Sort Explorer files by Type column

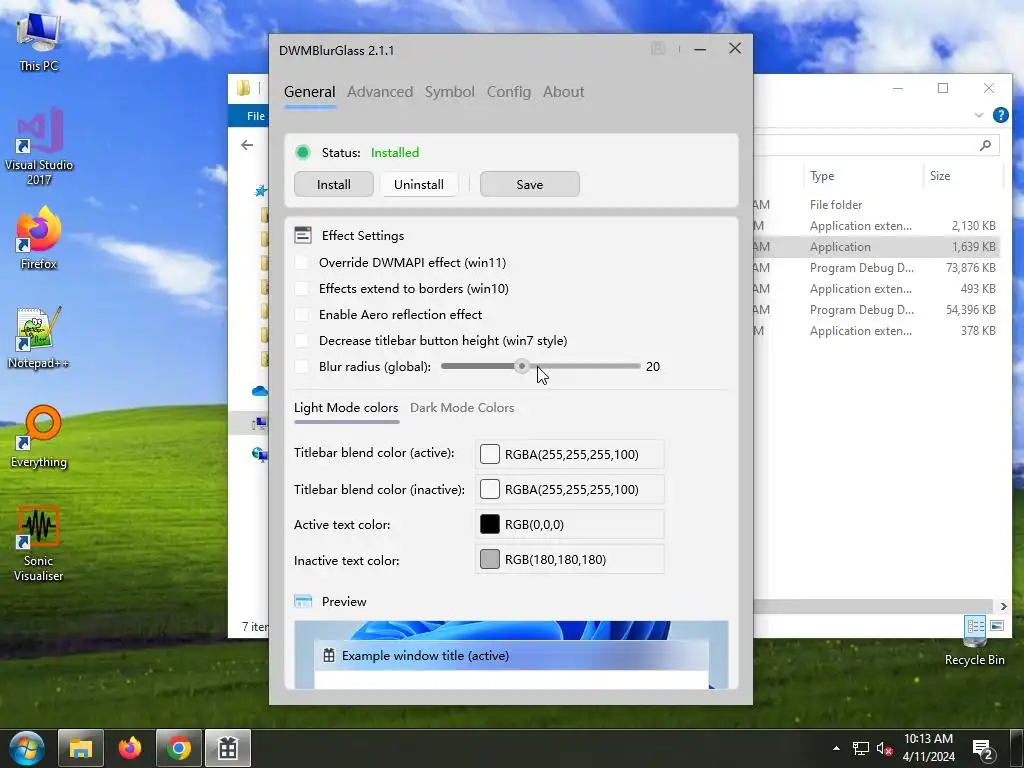pos(863,176)
